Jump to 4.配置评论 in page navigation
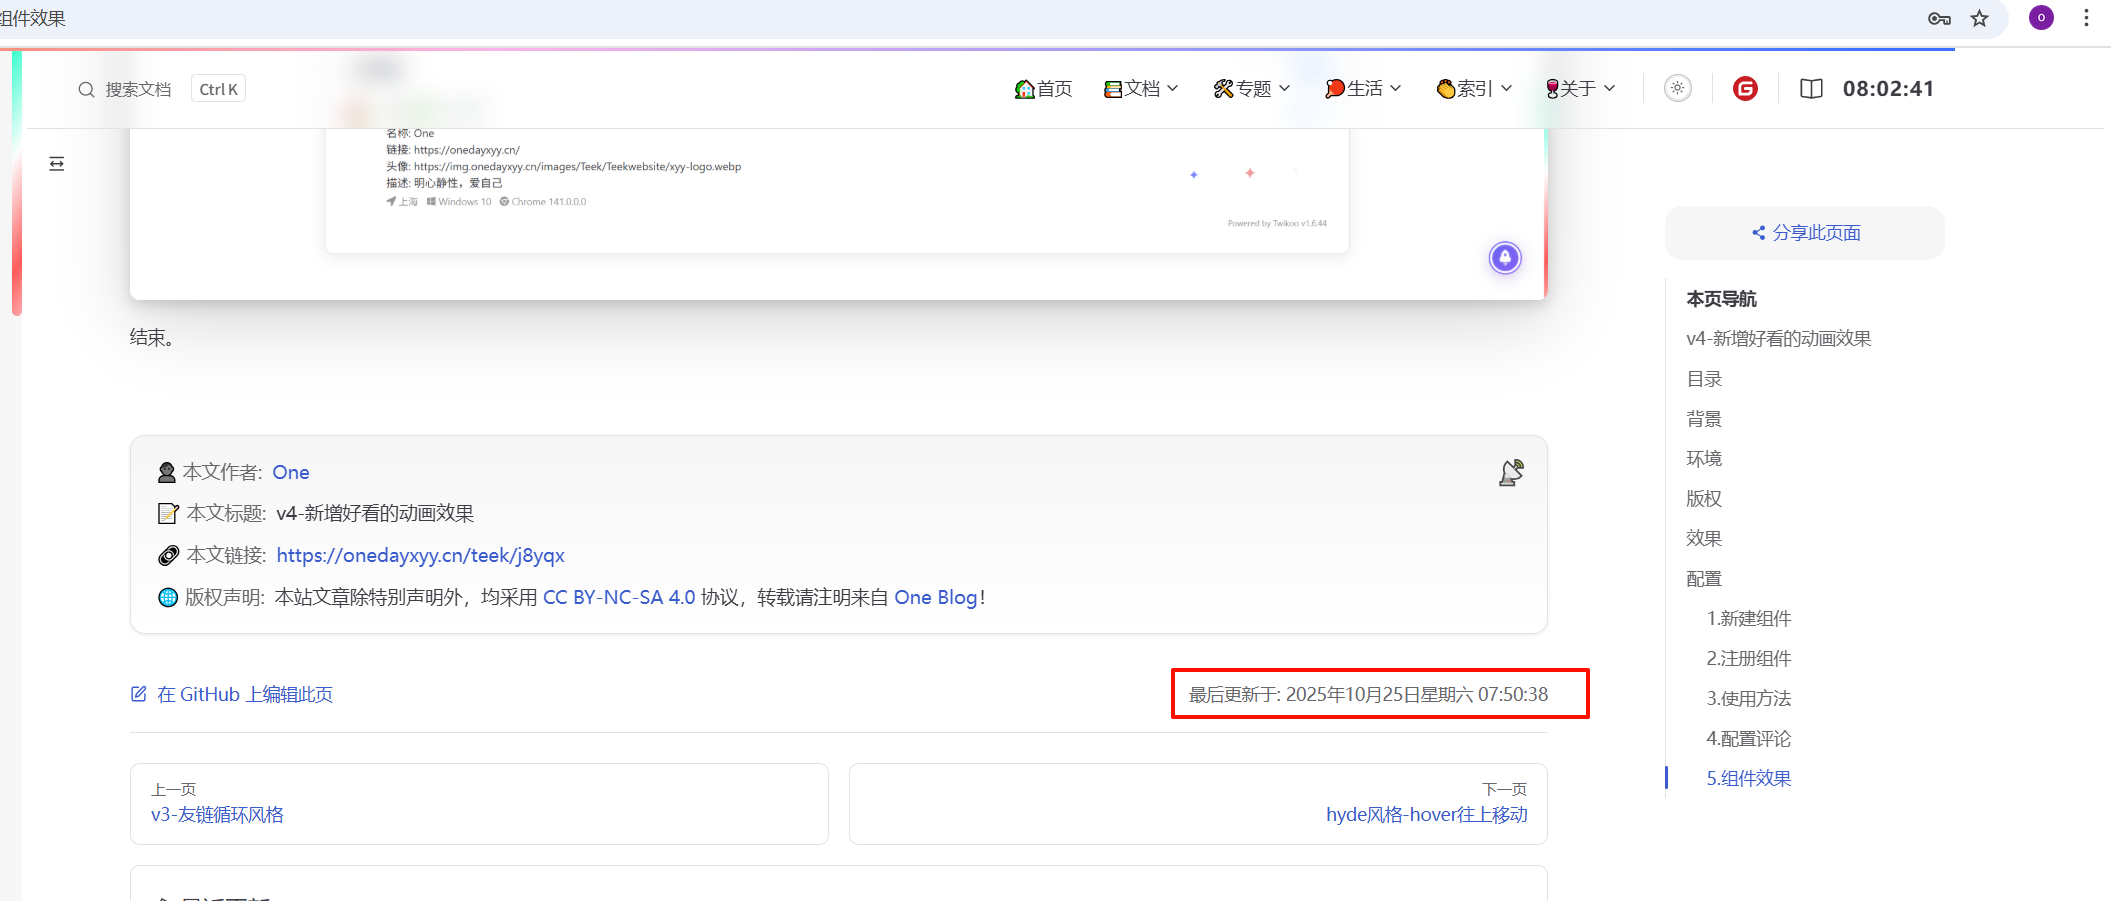 pyautogui.click(x=1748, y=739)
